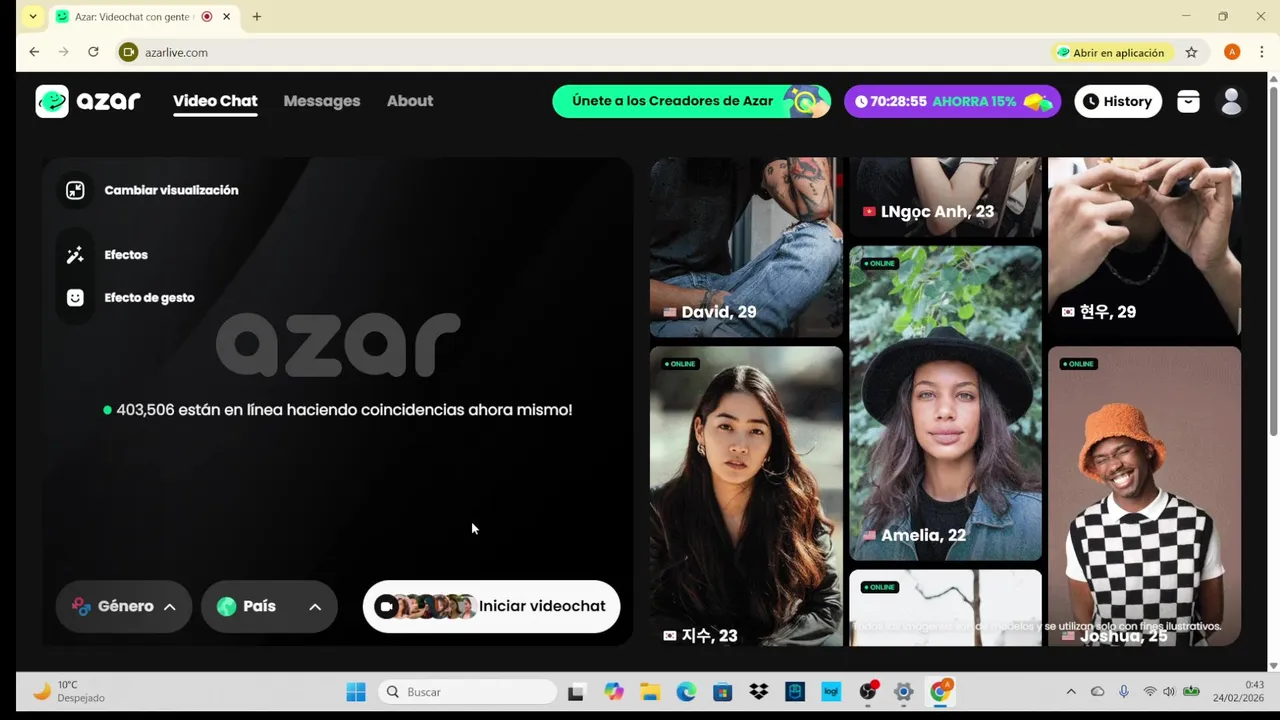Viewport: 1280px width, 720px height.
Task: Open 지수, 23 profile card
Action: [746, 496]
